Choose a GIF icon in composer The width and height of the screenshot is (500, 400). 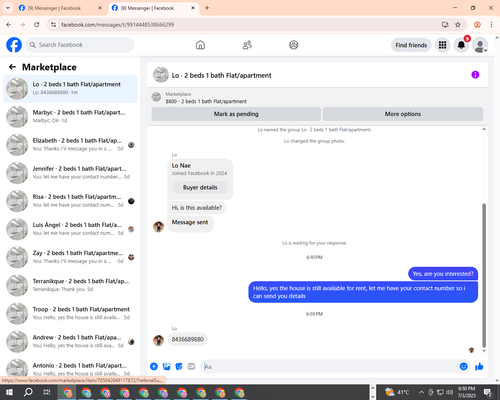coord(191,366)
